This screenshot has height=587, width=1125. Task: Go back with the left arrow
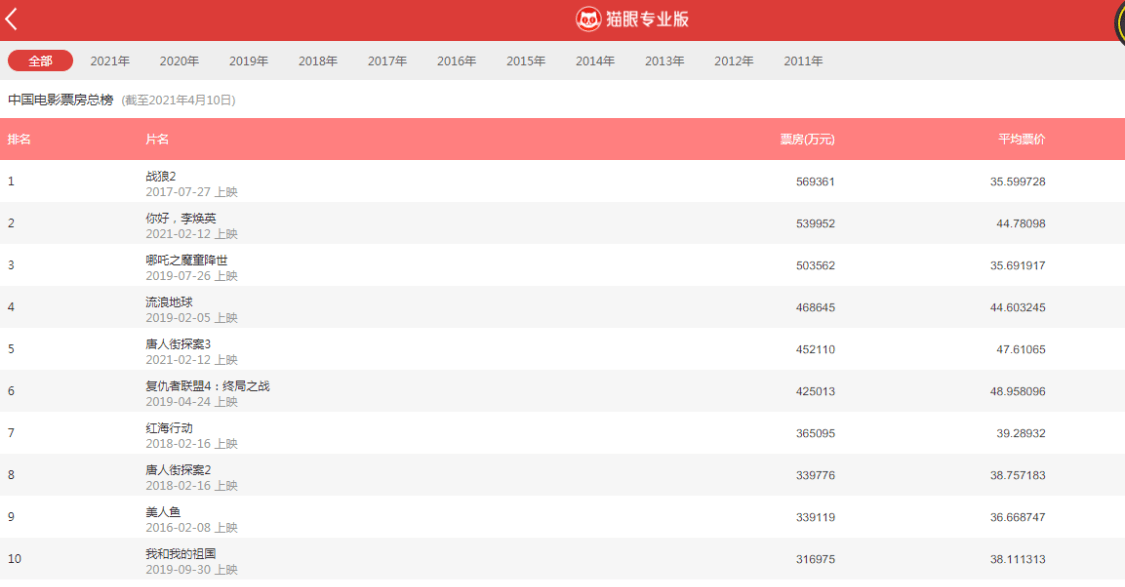(x=11, y=19)
